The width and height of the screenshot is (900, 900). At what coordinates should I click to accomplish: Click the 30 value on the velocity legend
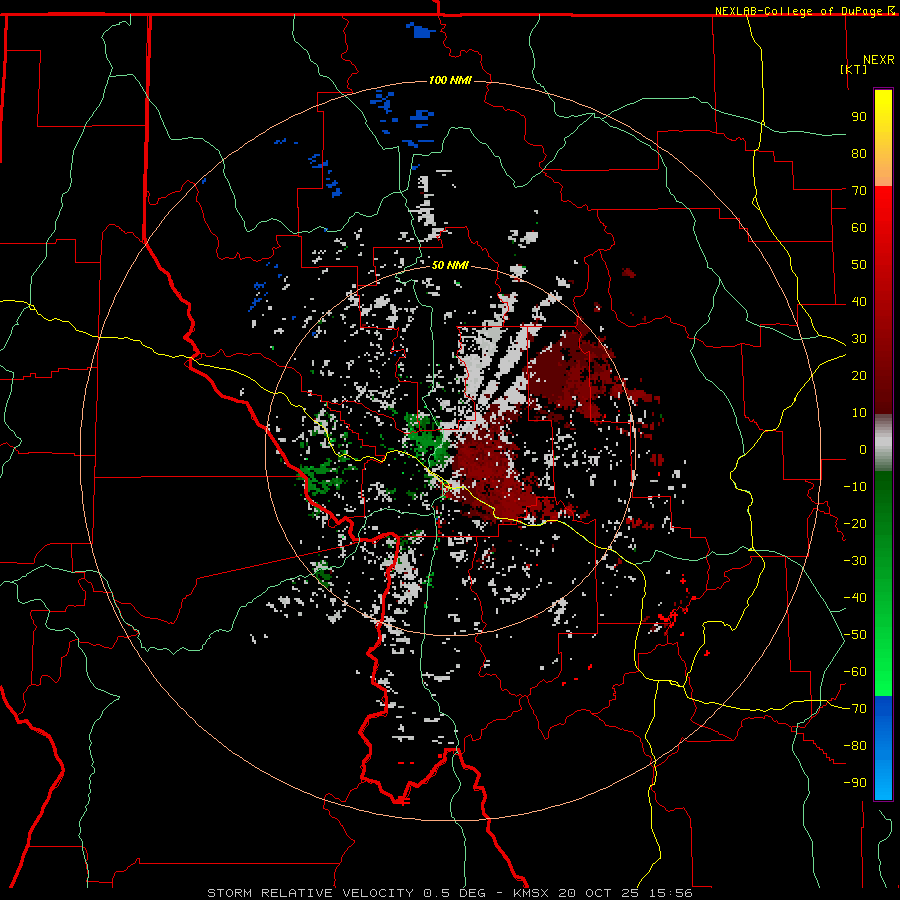click(x=859, y=339)
